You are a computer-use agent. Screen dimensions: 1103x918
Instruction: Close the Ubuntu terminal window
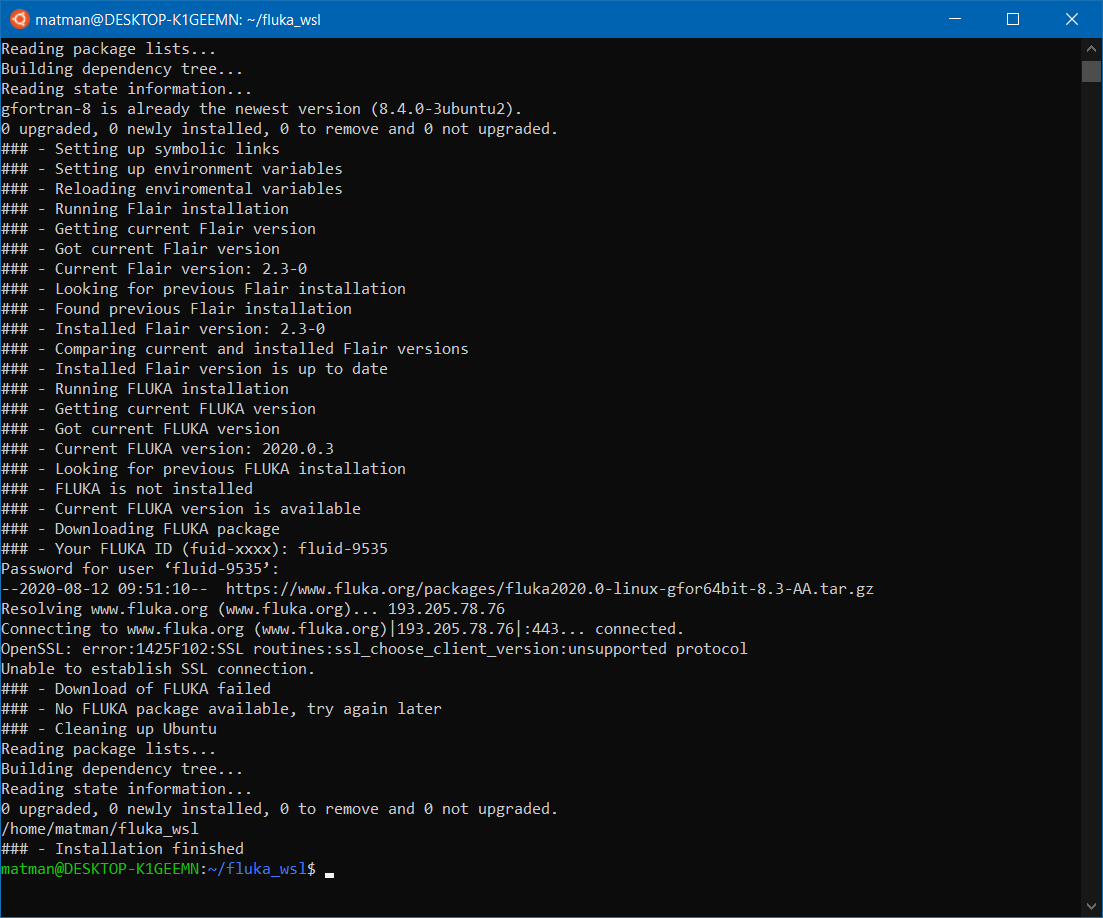click(x=1071, y=19)
